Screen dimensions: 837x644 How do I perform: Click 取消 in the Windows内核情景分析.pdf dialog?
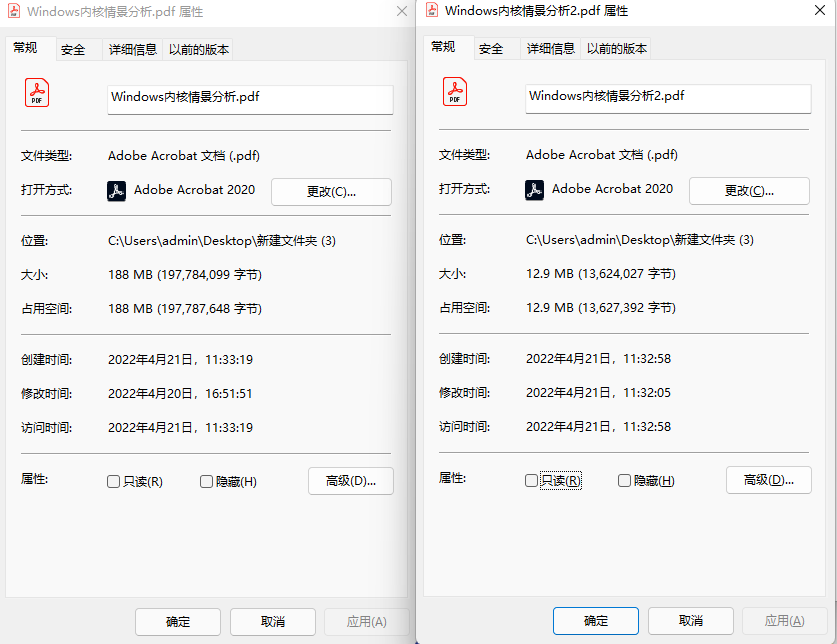tap(272, 622)
